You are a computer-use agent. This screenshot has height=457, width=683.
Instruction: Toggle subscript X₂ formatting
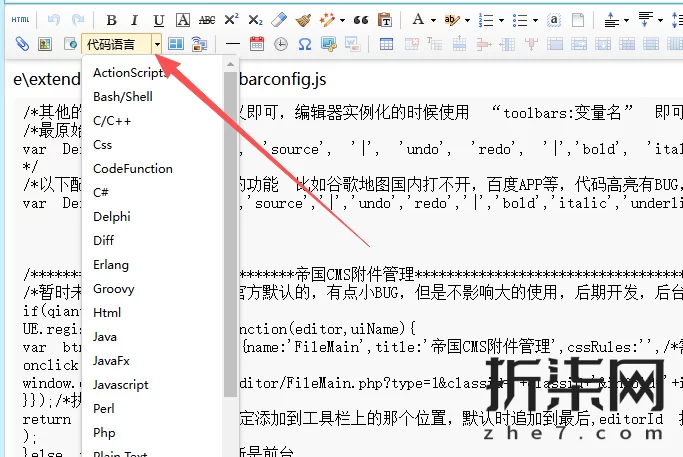point(255,20)
